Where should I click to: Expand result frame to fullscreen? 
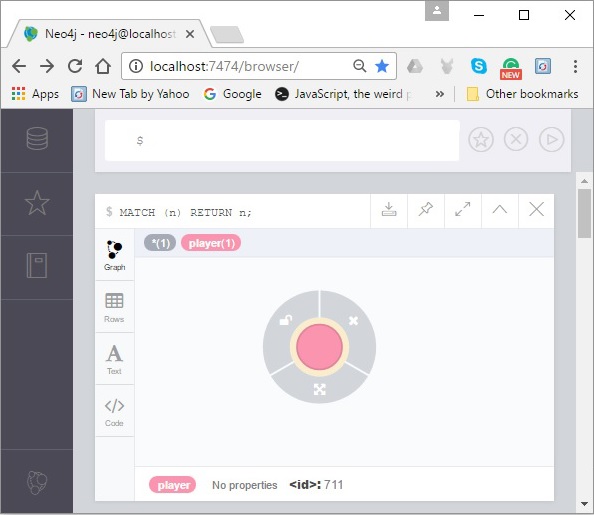pyautogui.click(x=463, y=209)
